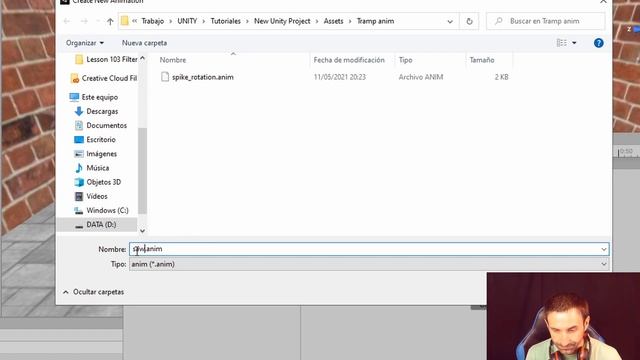Open the recent locations dropdown arrow
This screenshot has width=640, height=360.
tap(97, 21)
